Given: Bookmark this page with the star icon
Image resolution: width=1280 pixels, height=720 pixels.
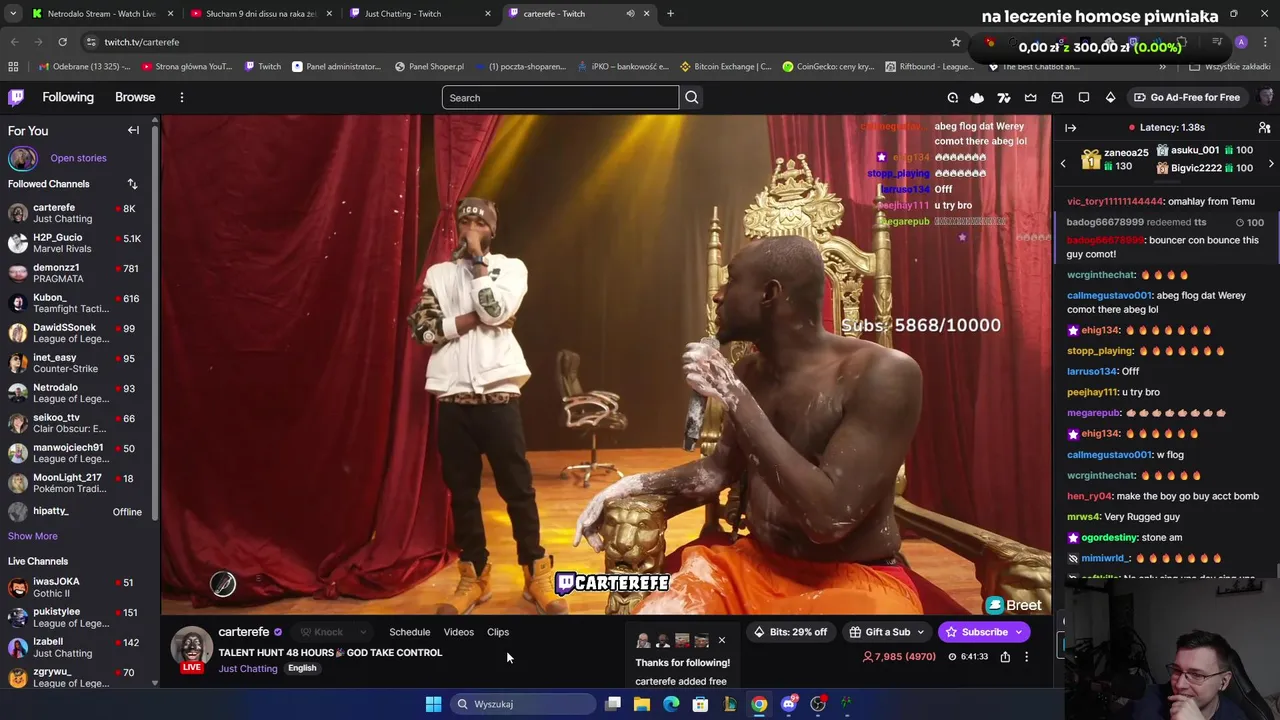Looking at the screenshot, I should [956, 42].
